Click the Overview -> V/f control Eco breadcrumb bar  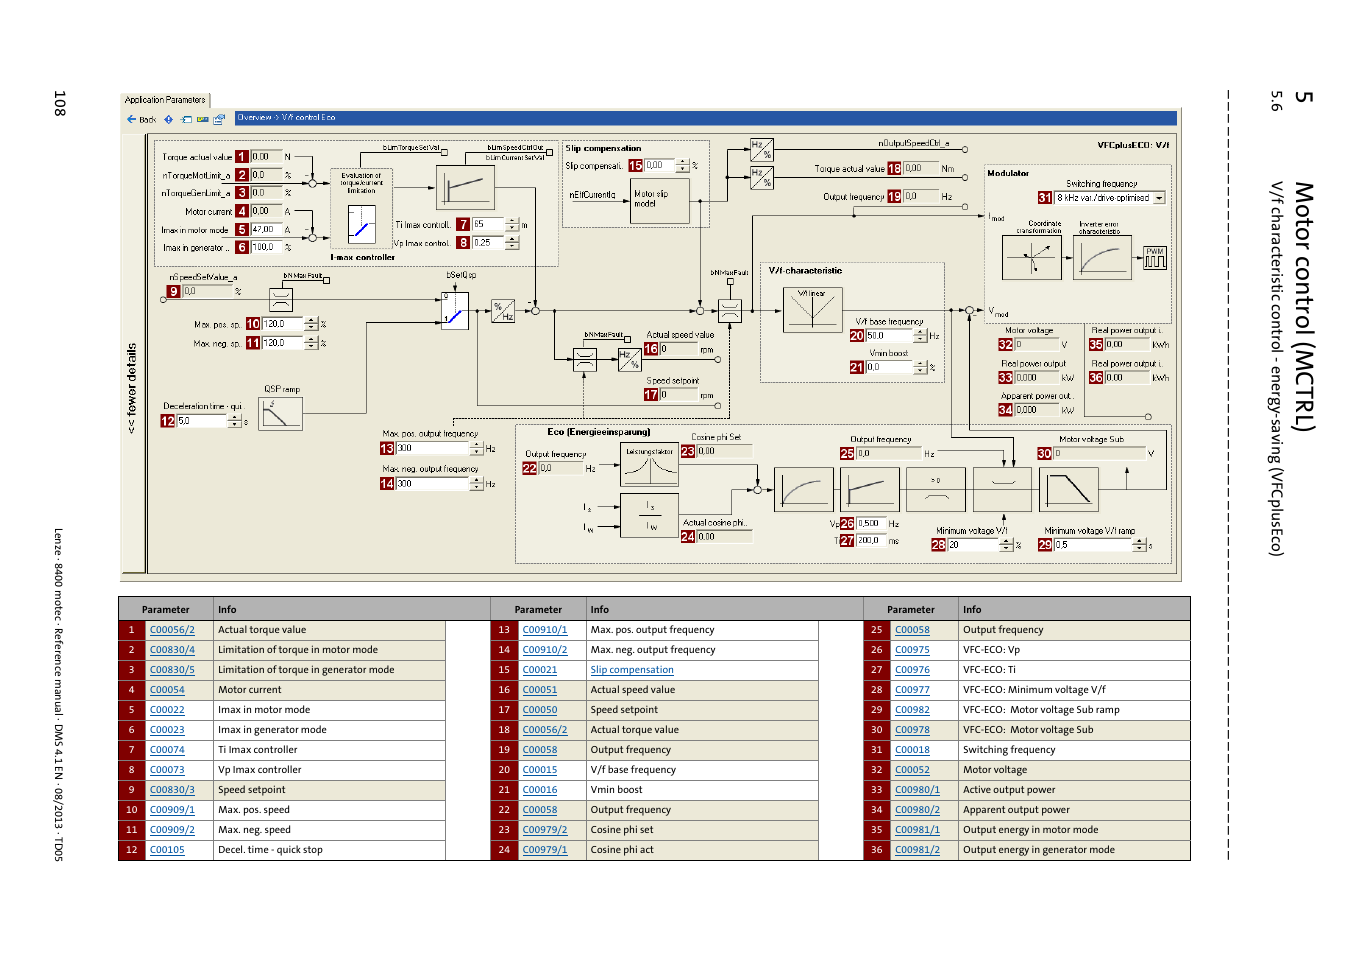click(x=705, y=117)
